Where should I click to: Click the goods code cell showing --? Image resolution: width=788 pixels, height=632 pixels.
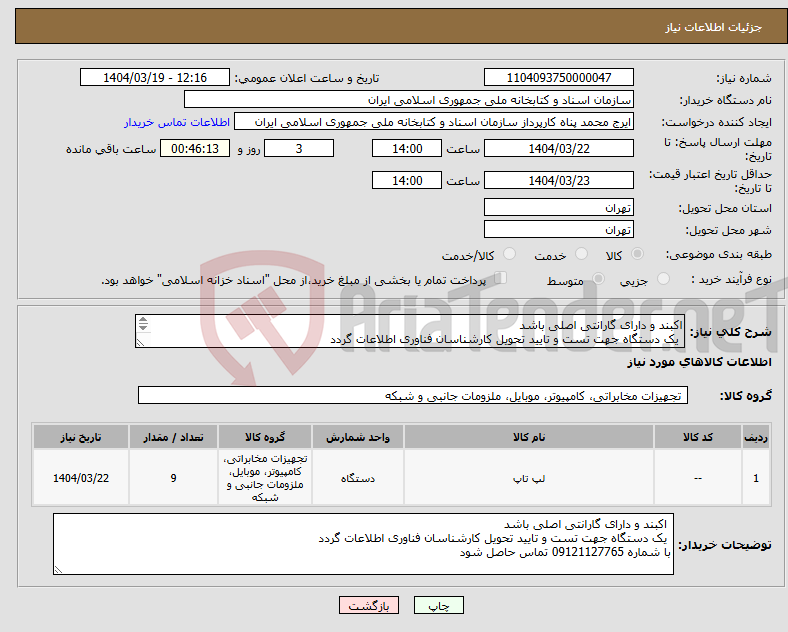(x=698, y=478)
